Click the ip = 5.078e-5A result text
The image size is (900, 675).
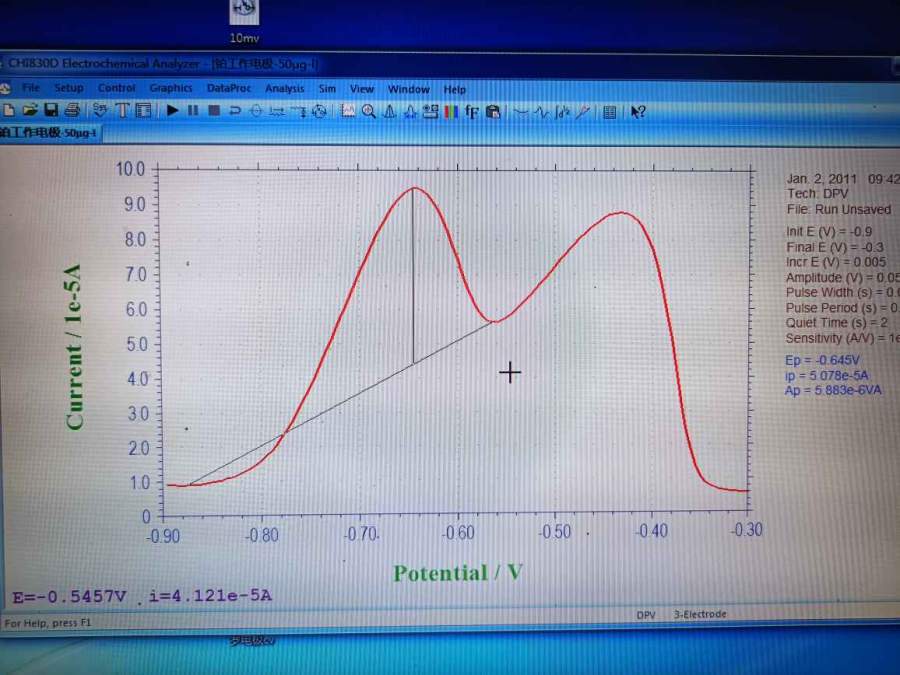coord(827,375)
